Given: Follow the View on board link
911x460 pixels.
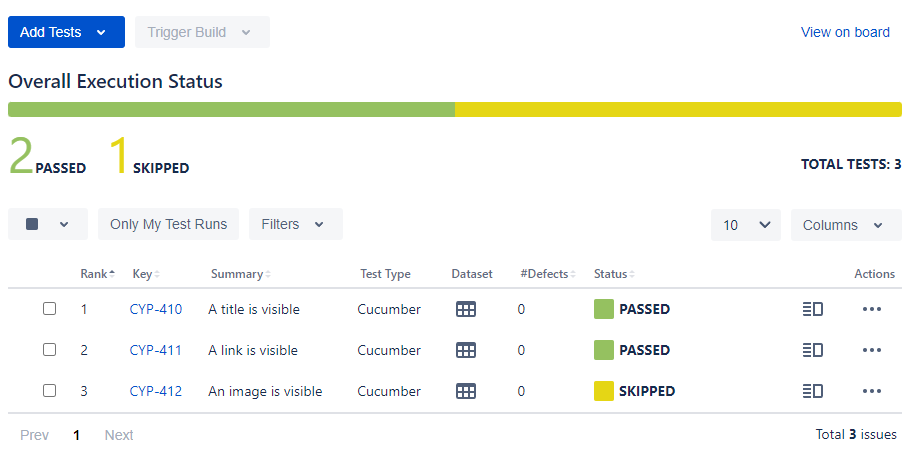Looking at the screenshot, I should tap(845, 32).
